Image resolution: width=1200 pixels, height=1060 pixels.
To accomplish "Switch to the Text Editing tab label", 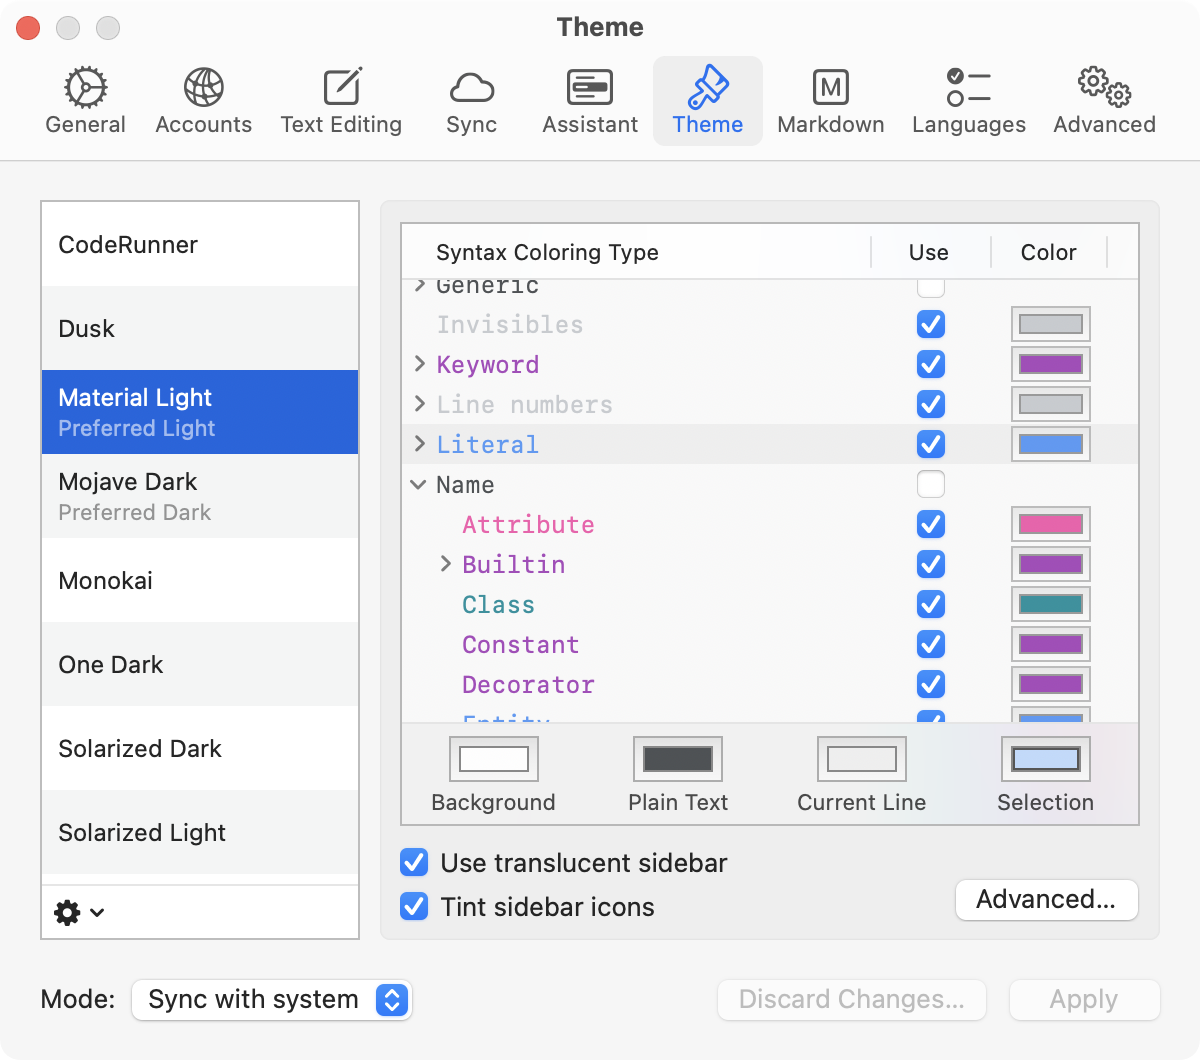I will point(342,125).
